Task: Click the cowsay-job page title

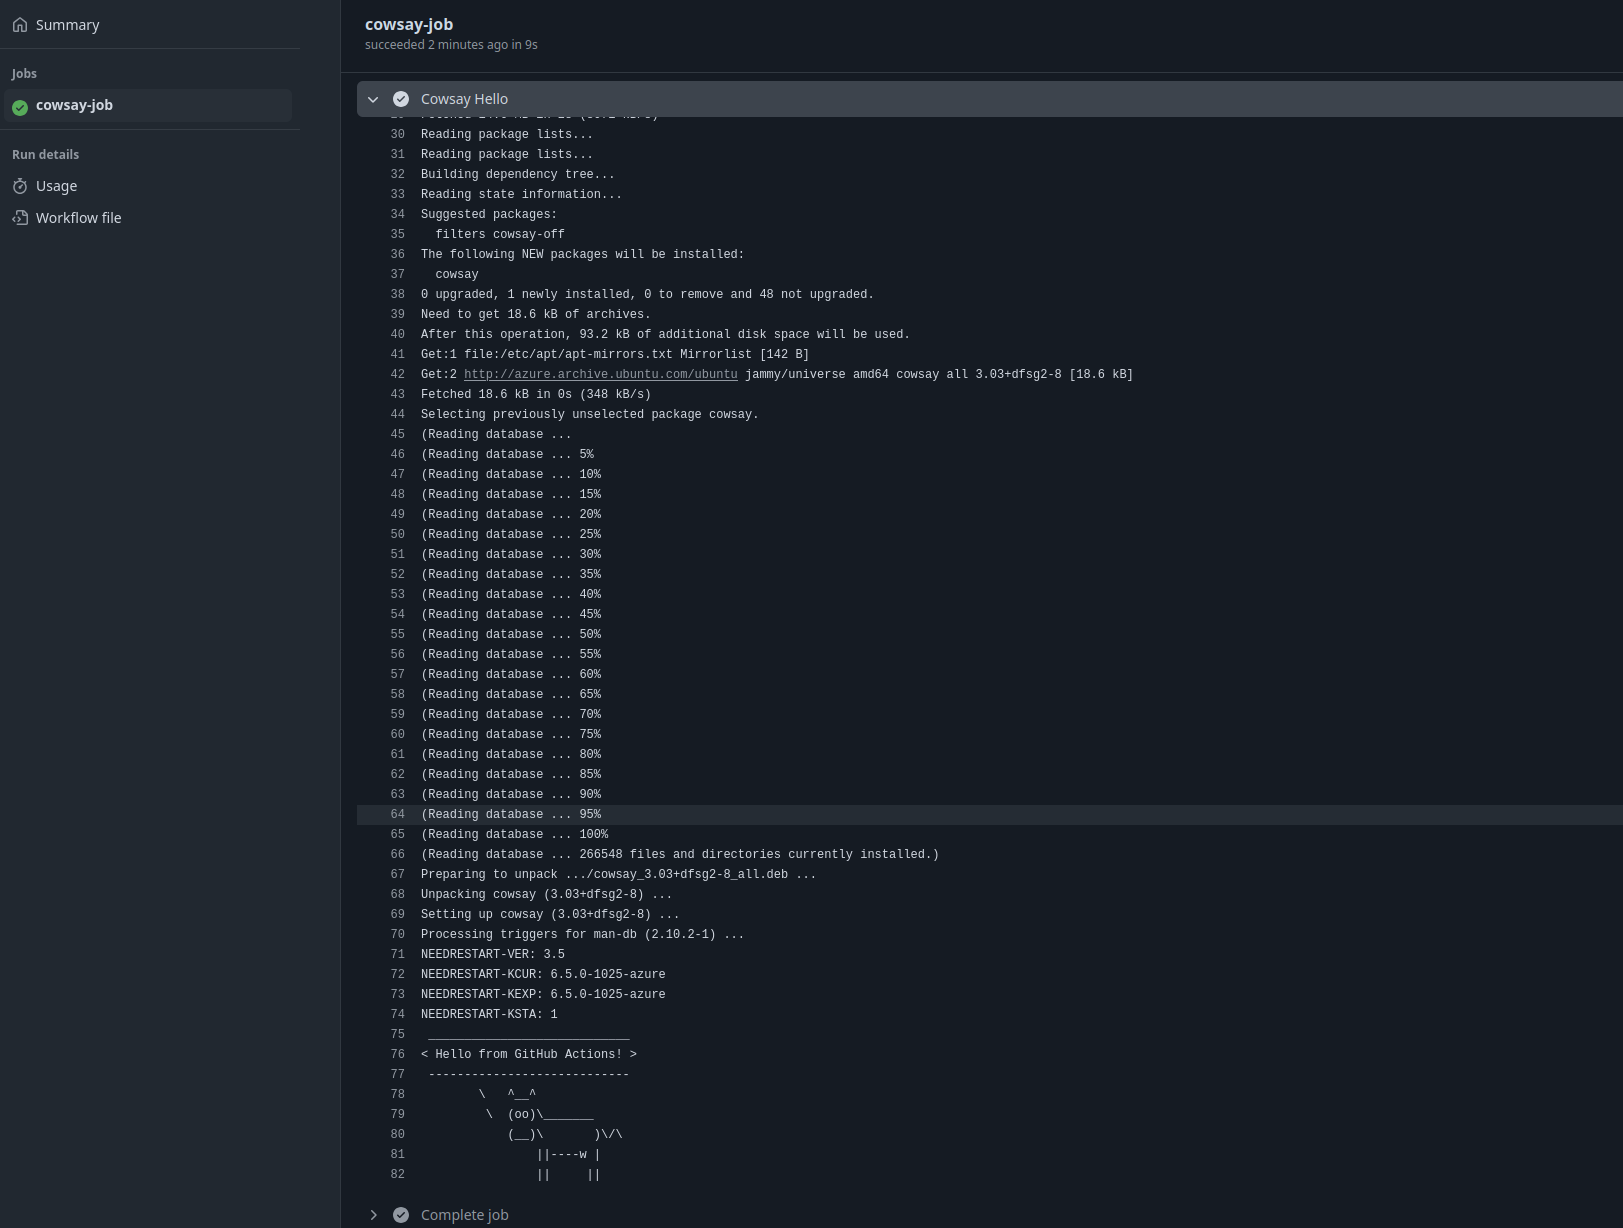Action: [409, 24]
